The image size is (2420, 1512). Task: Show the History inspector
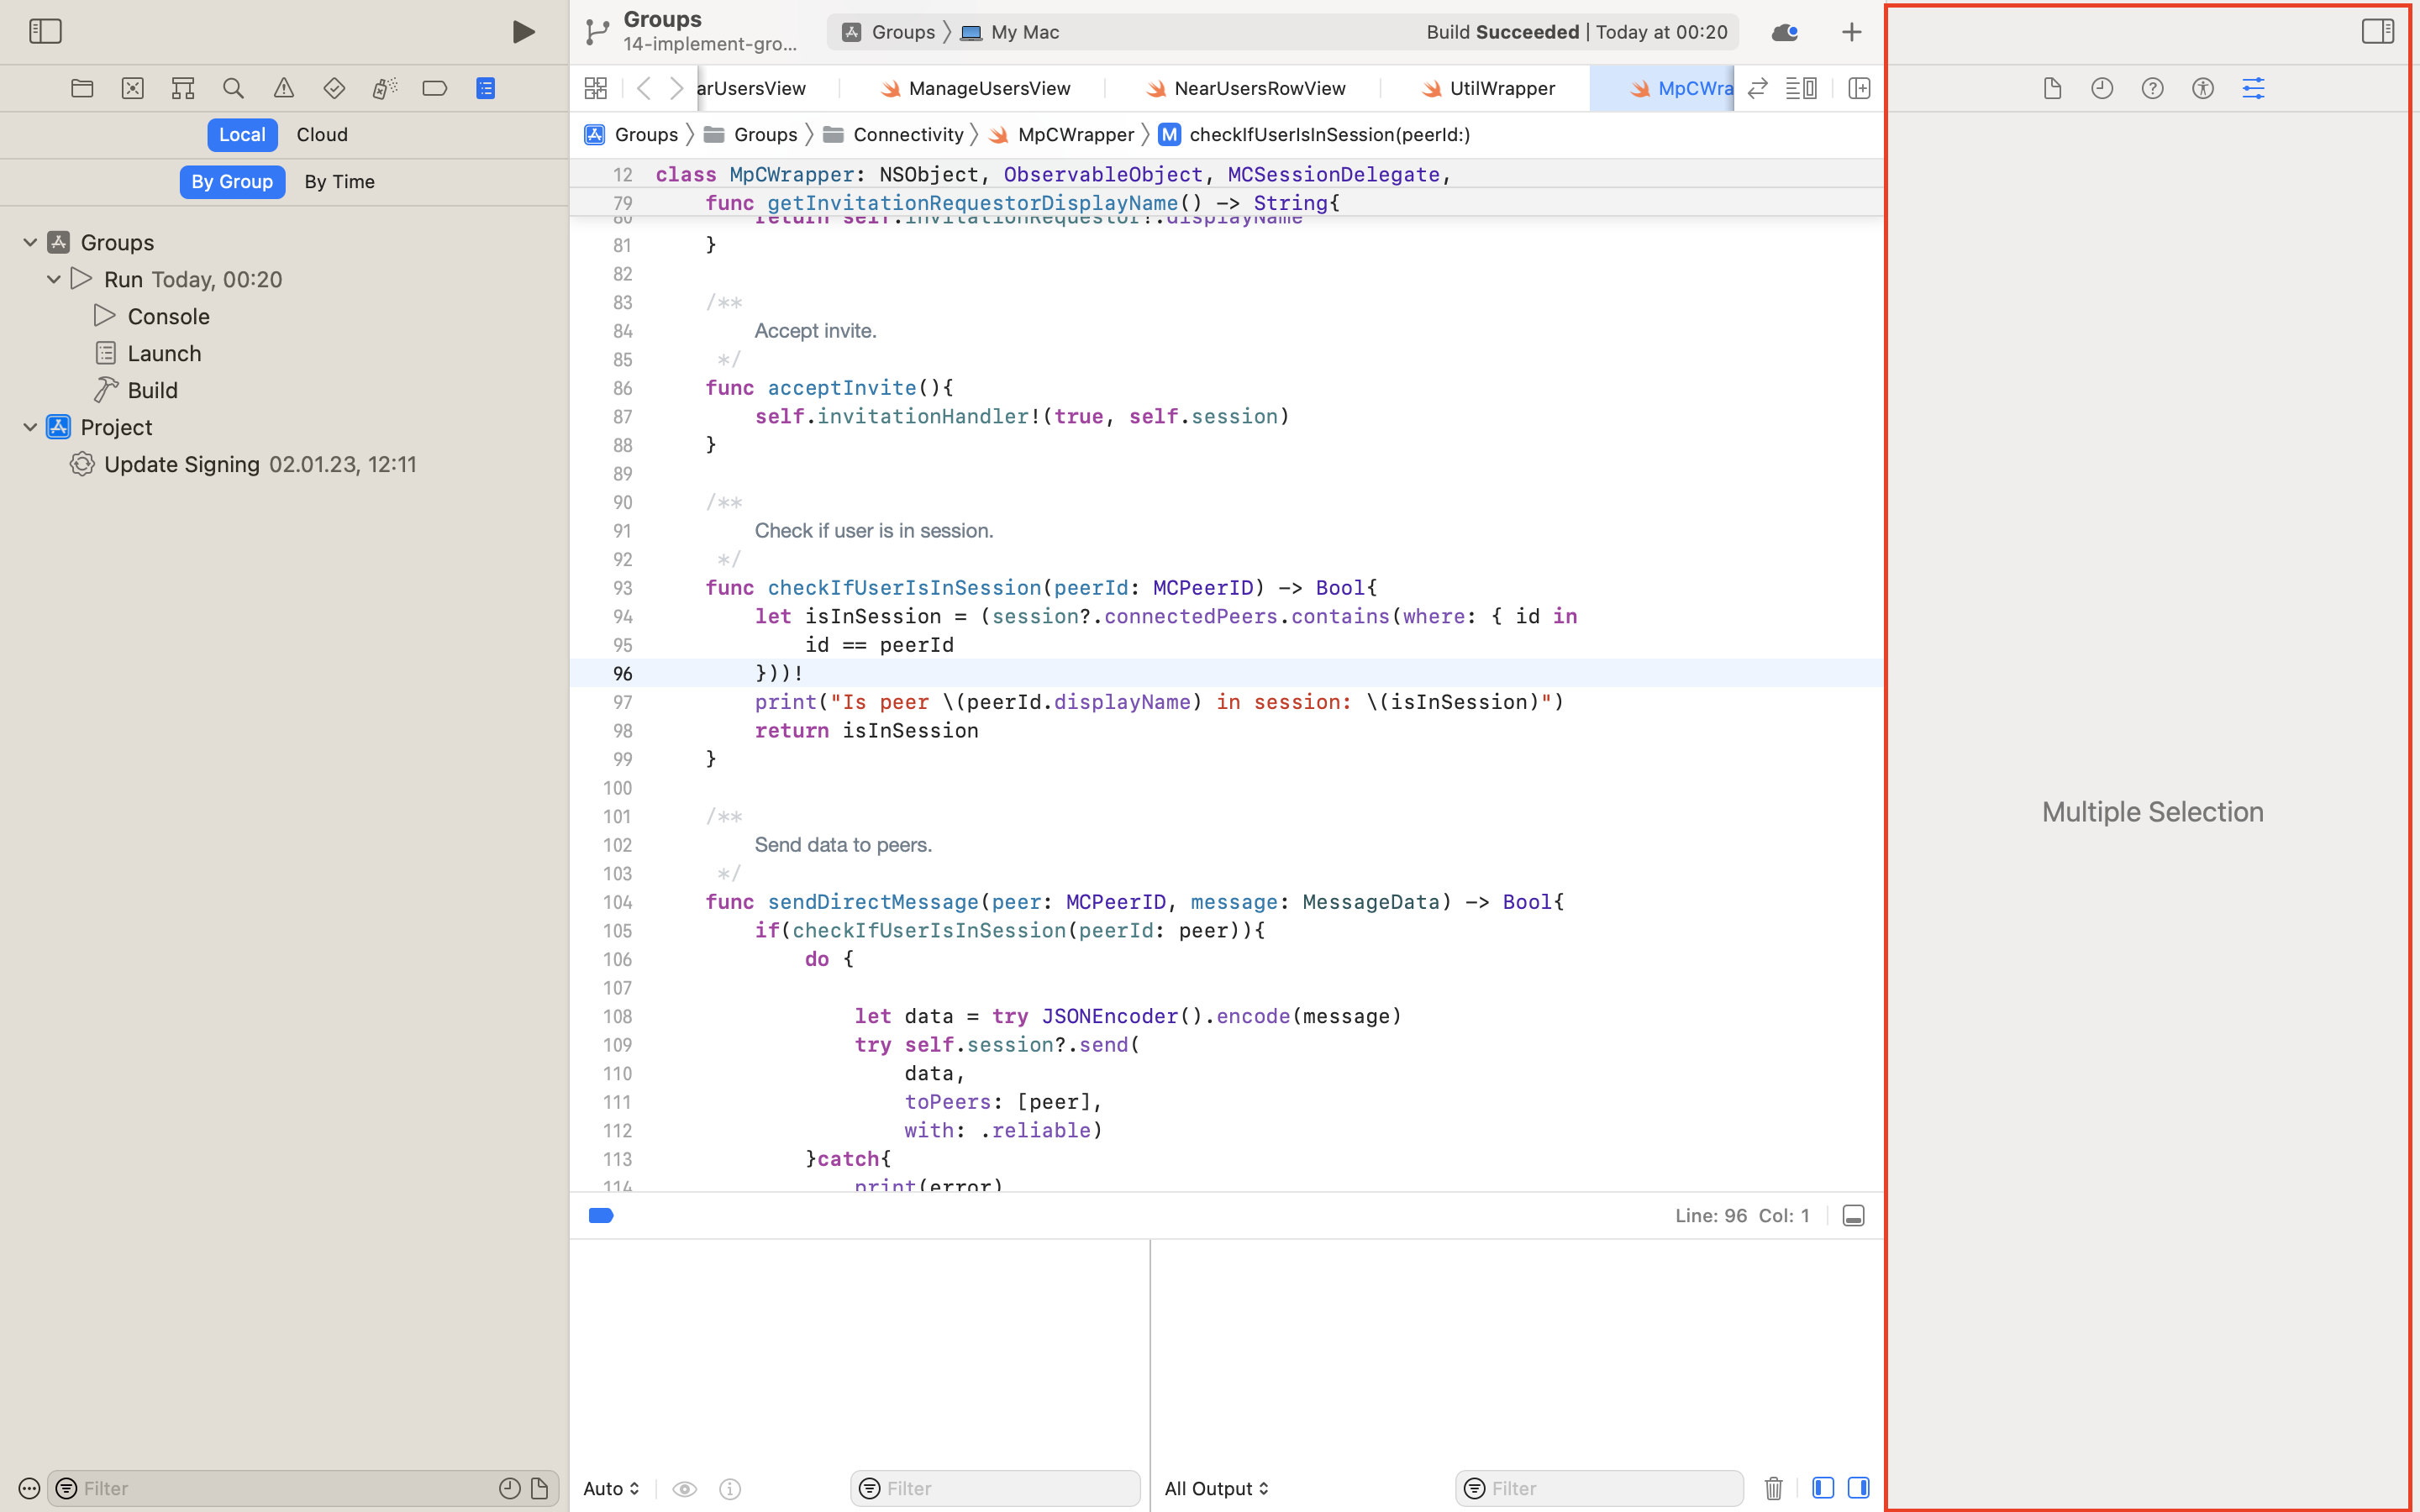(x=2102, y=88)
